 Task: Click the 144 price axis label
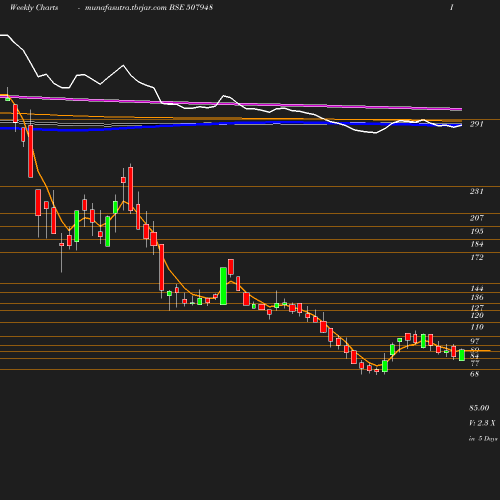(477, 288)
